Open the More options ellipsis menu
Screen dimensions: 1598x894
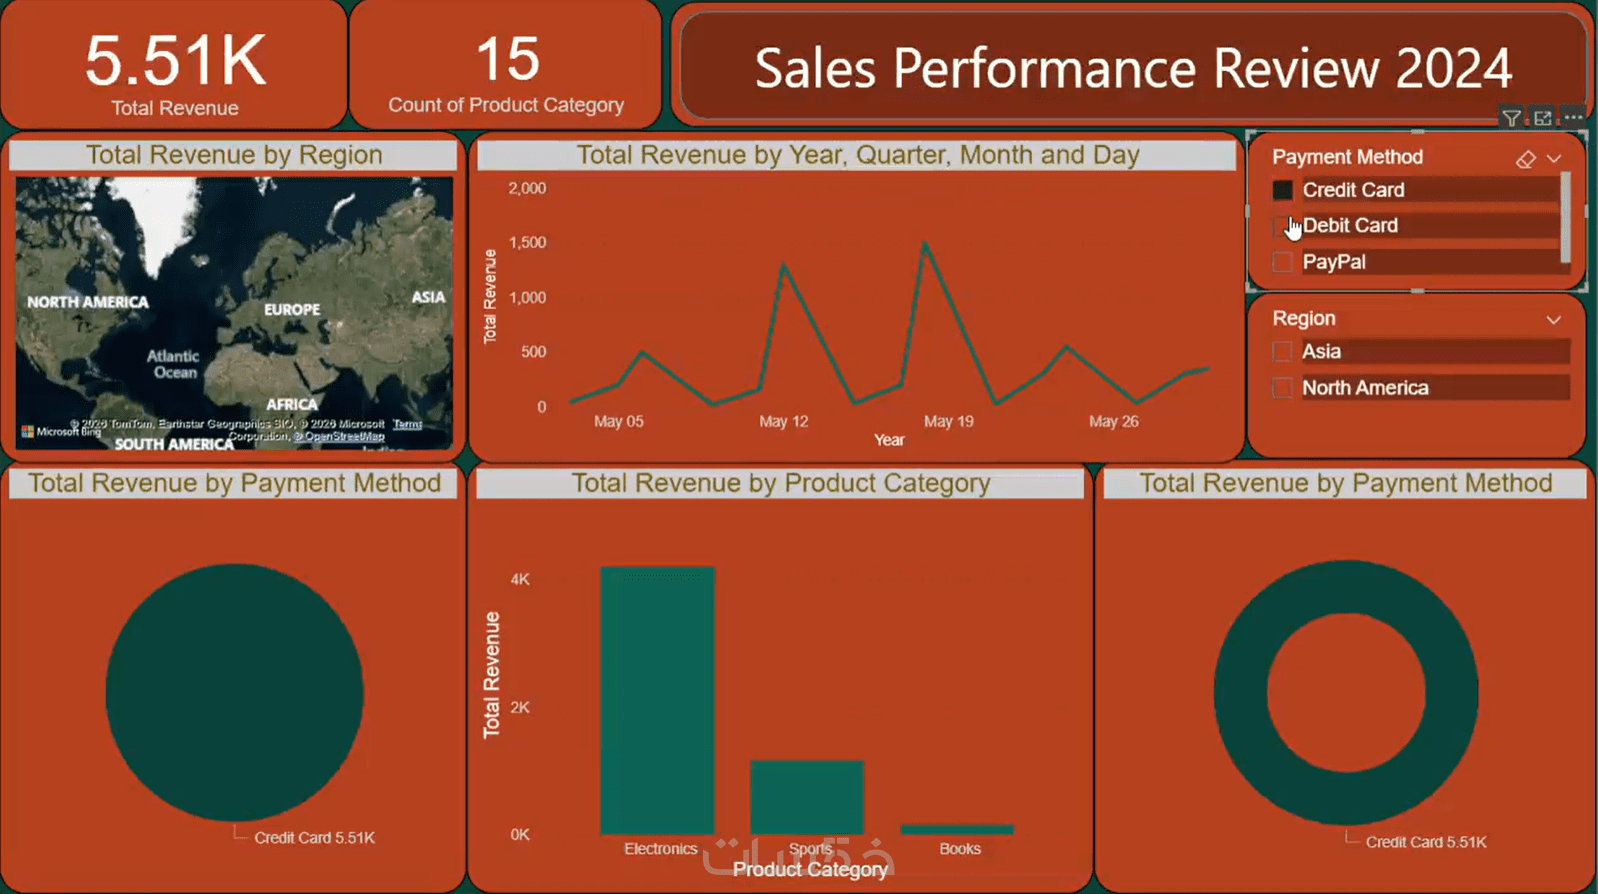1573,117
